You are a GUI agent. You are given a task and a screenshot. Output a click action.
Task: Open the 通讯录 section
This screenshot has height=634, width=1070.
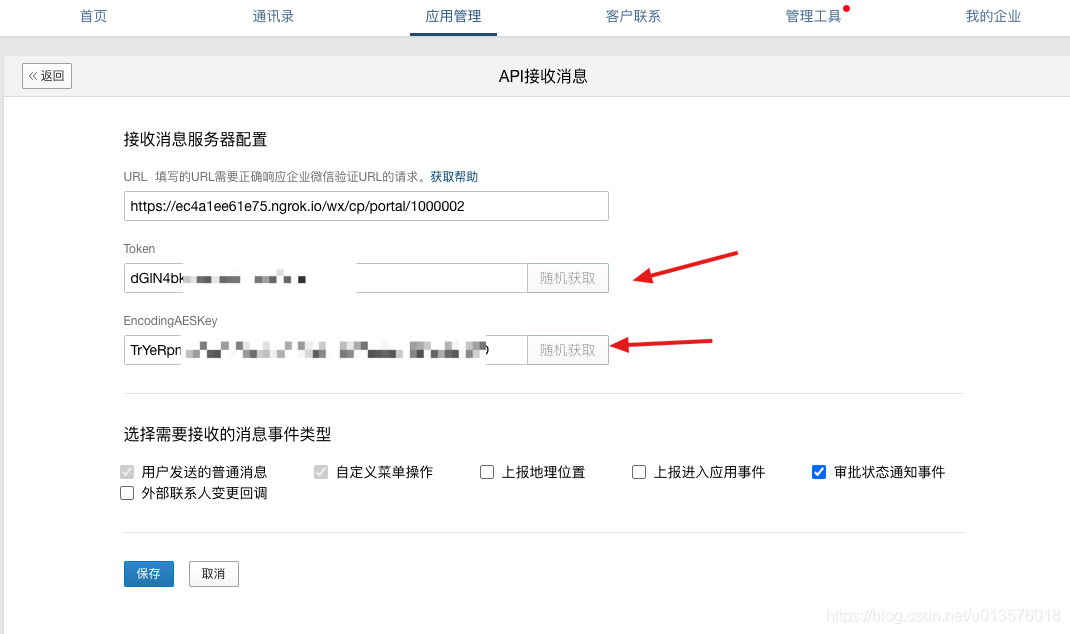click(273, 17)
